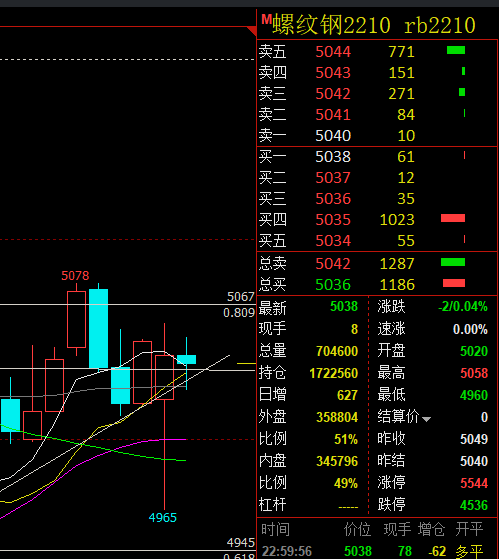
Task: Click the 5078 high price label on chart
Action: point(75,276)
